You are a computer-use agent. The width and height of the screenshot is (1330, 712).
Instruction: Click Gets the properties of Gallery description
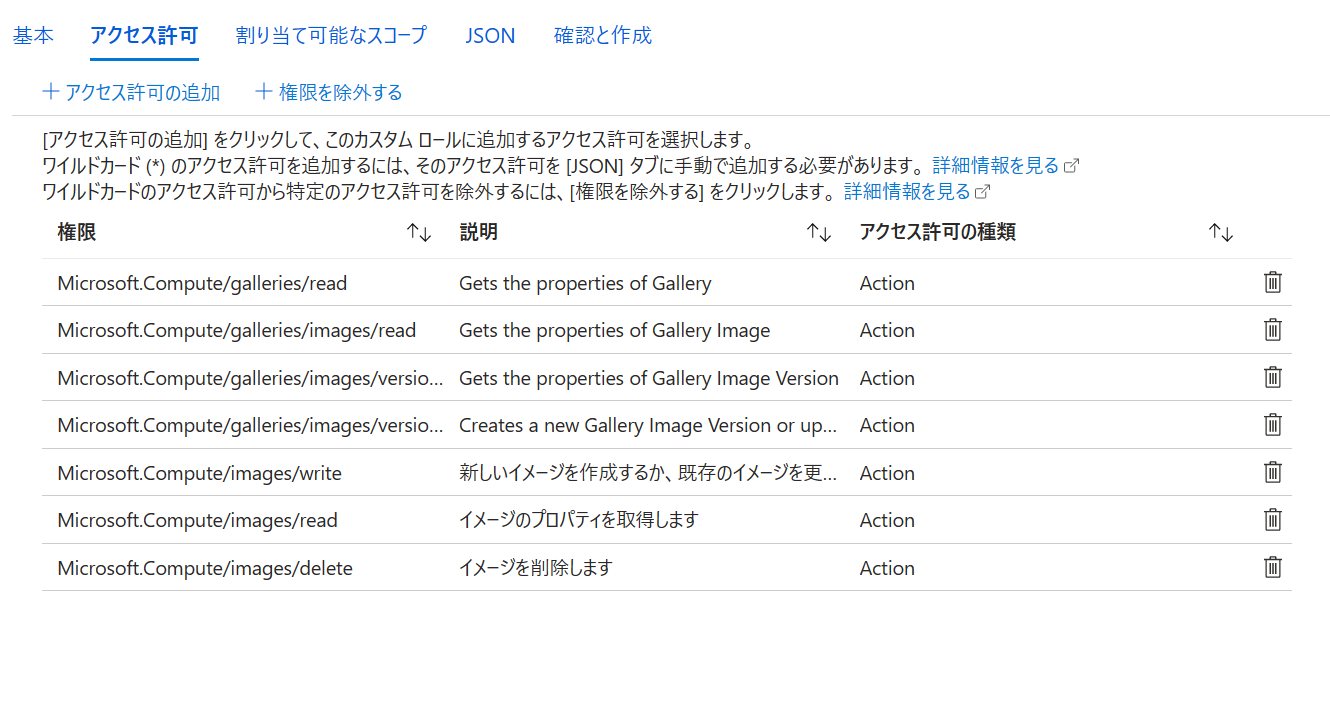point(585,283)
